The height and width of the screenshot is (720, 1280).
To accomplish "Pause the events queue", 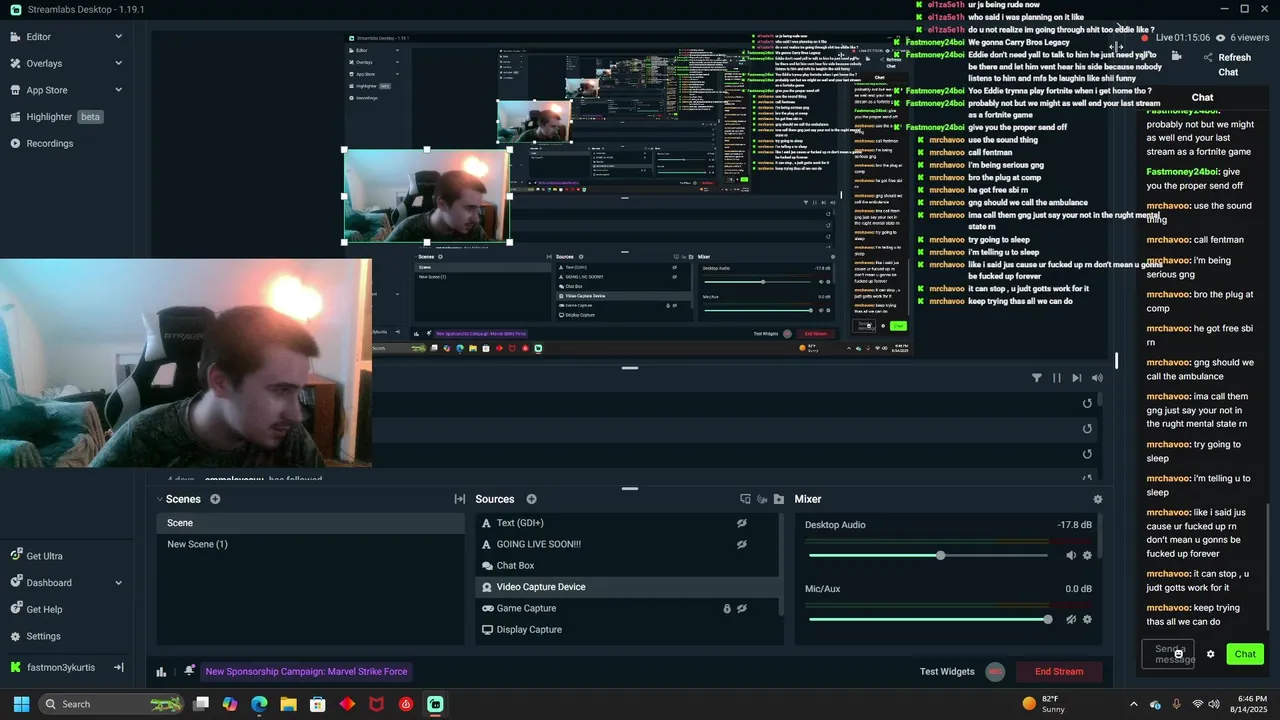I will click(x=1057, y=378).
